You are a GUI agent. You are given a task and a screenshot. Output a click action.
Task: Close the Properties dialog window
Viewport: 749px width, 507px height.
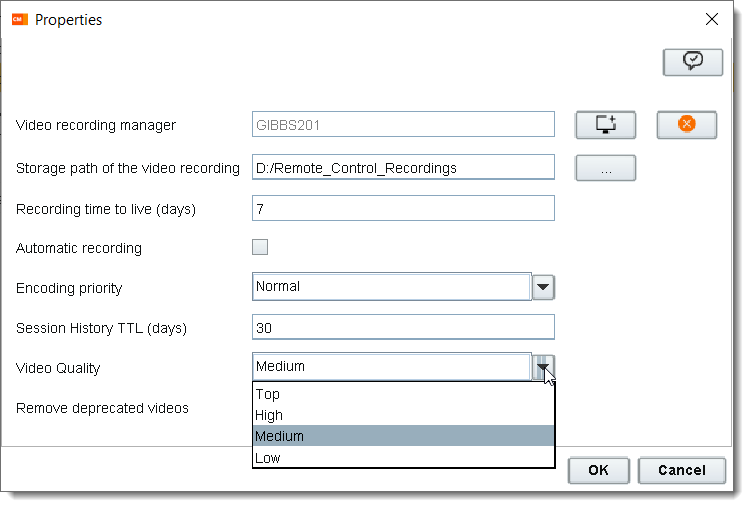[x=712, y=19]
